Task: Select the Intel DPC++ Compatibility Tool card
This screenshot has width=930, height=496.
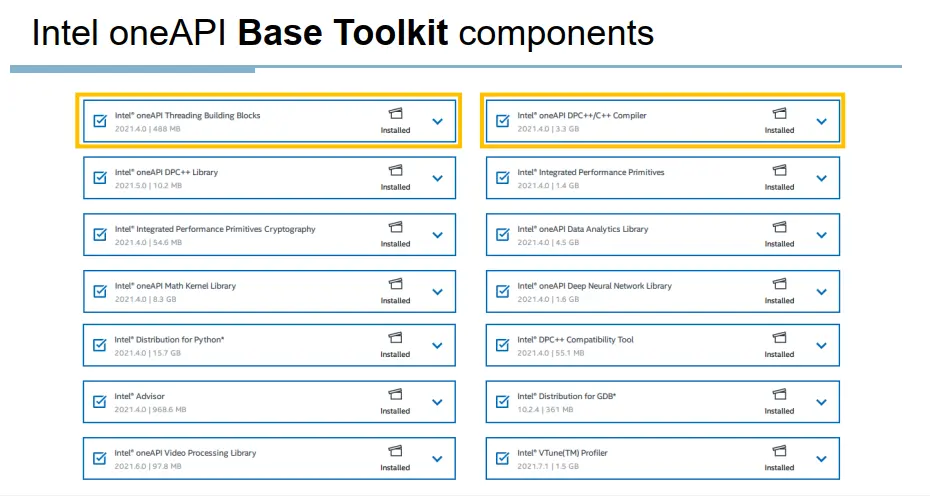Action: click(x=660, y=345)
